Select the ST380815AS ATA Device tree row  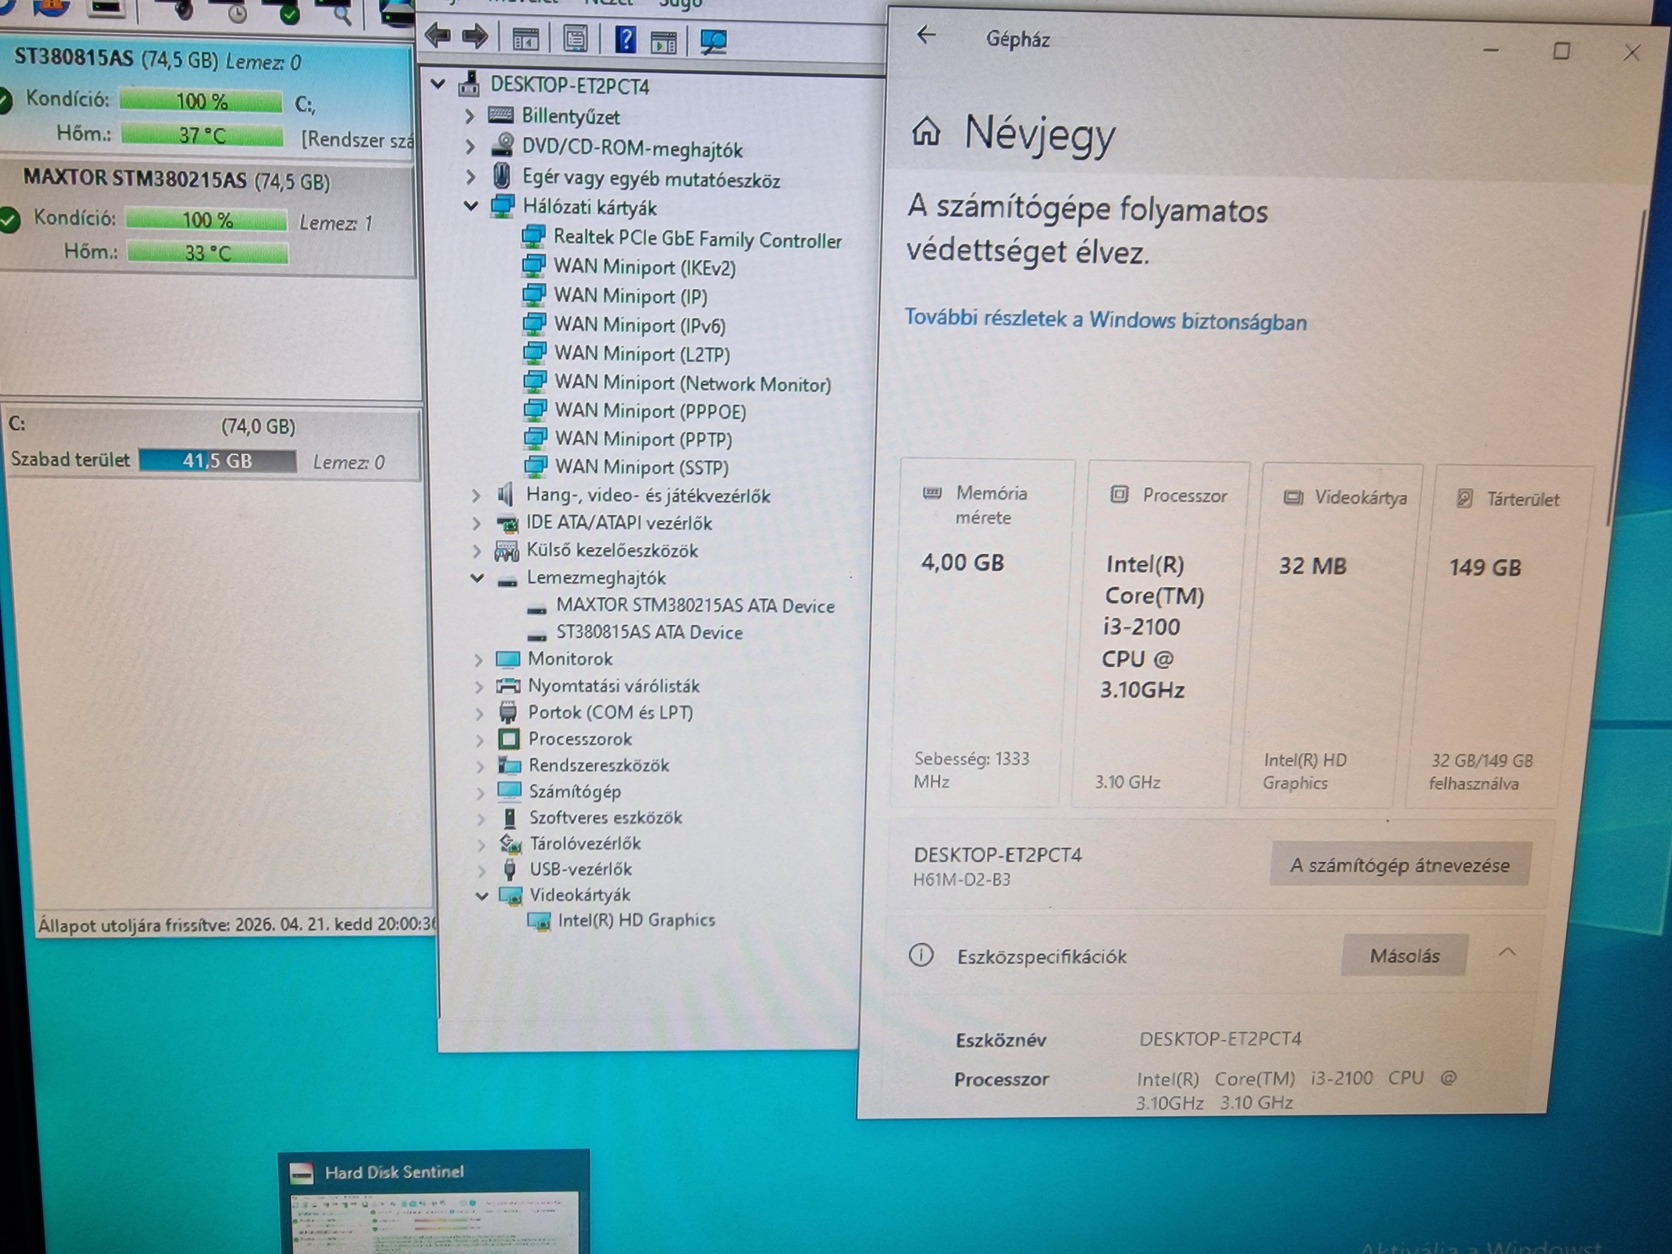[649, 632]
